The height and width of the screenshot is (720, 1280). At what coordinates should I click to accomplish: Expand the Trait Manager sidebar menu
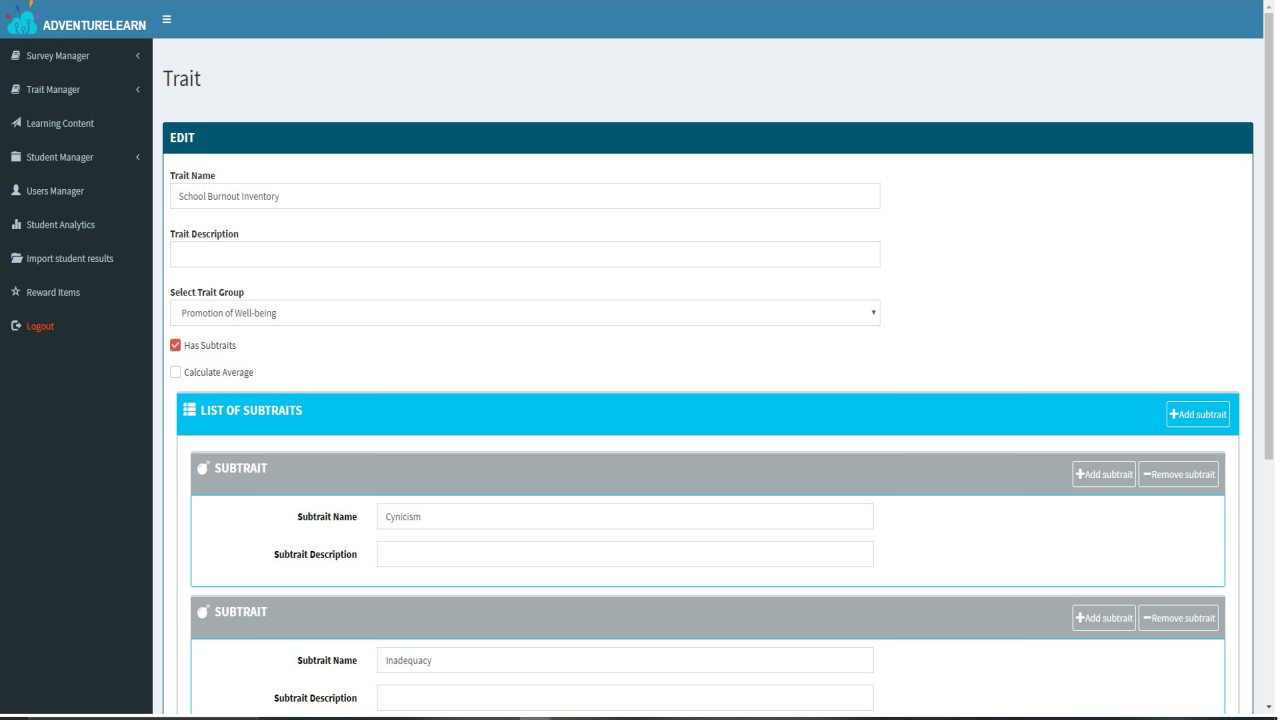[x=76, y=90]
